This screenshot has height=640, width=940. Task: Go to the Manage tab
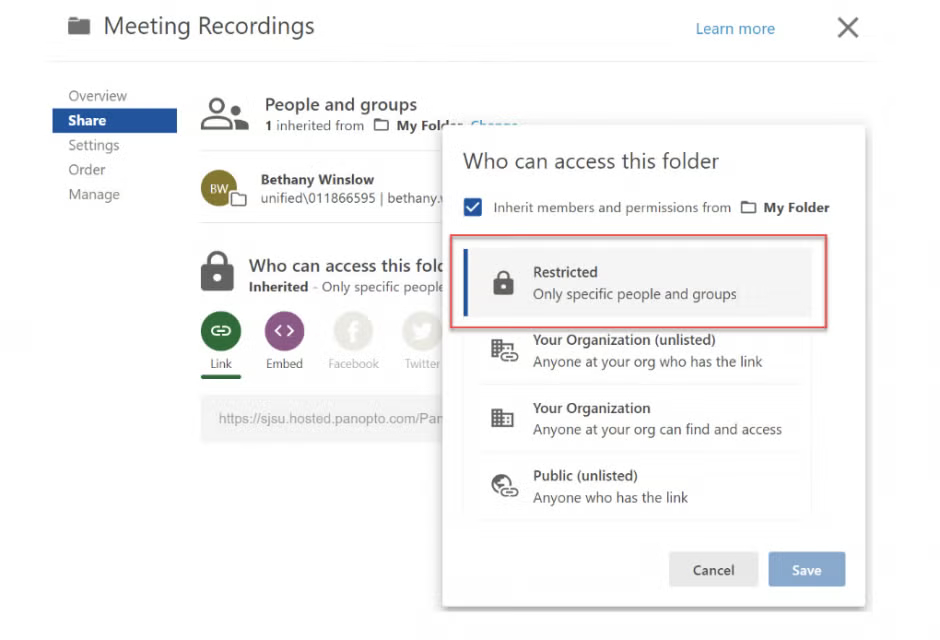click(x=93, y=194)
